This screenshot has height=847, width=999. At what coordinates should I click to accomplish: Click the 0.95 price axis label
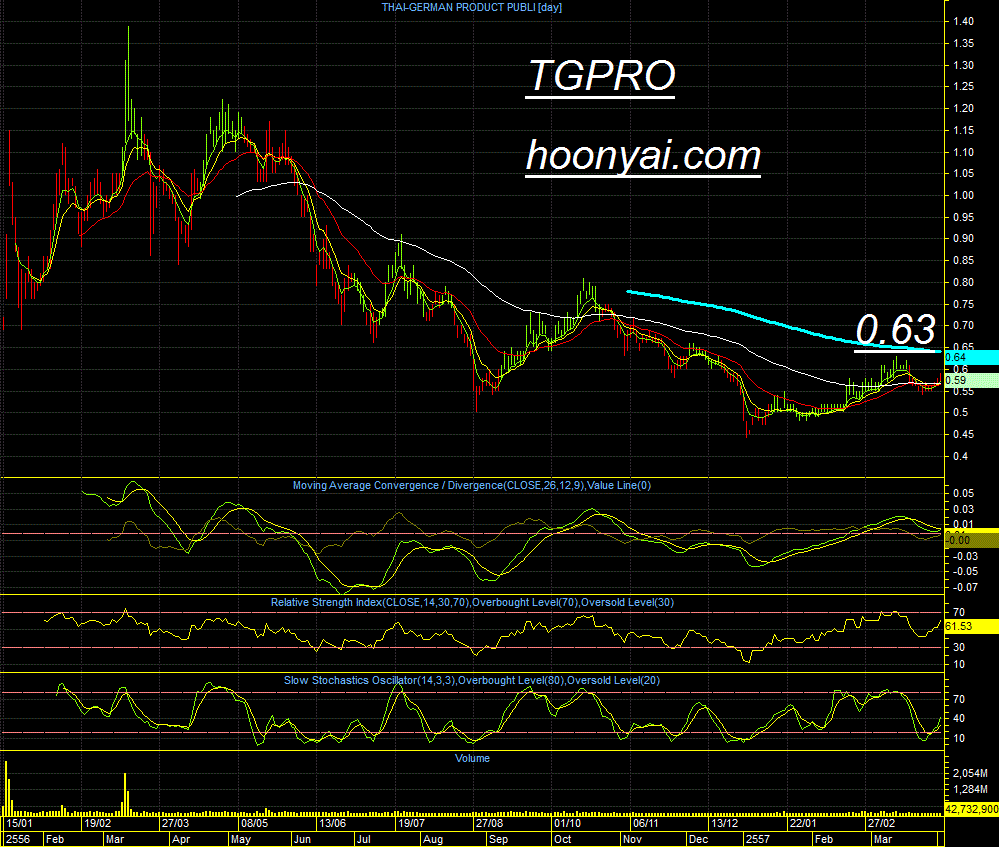[x=963, y=217]
